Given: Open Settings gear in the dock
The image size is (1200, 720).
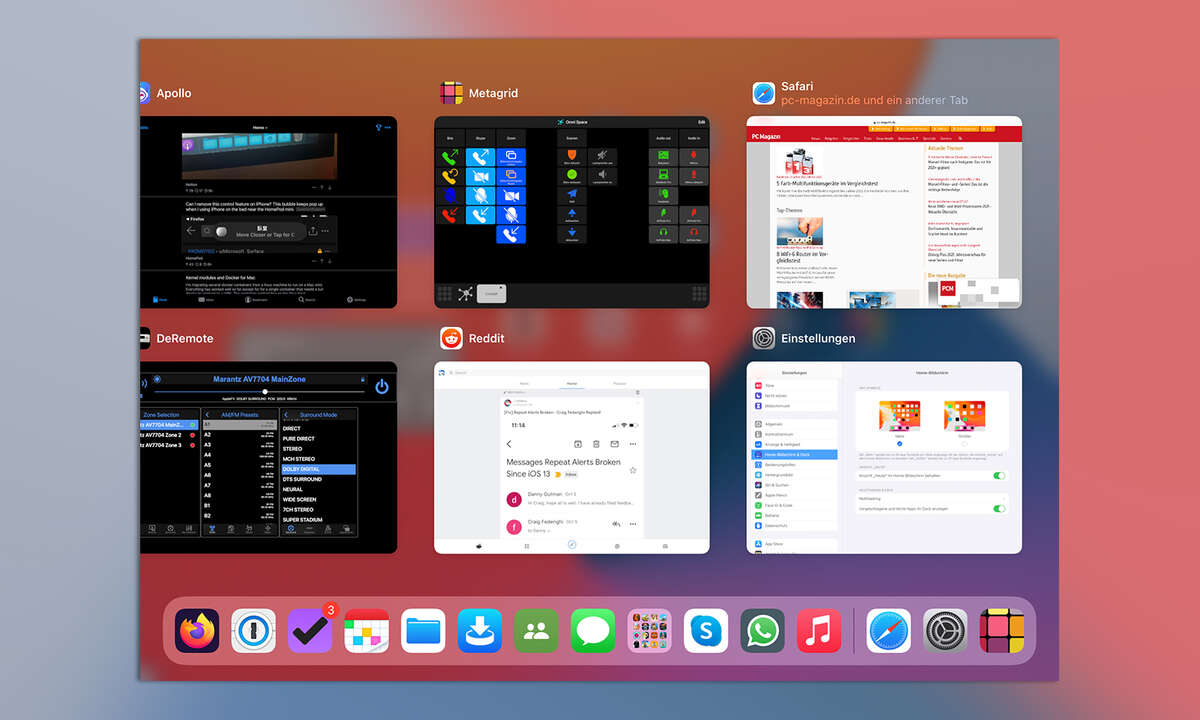Looking at the screenshot, I should click(945, 631).
